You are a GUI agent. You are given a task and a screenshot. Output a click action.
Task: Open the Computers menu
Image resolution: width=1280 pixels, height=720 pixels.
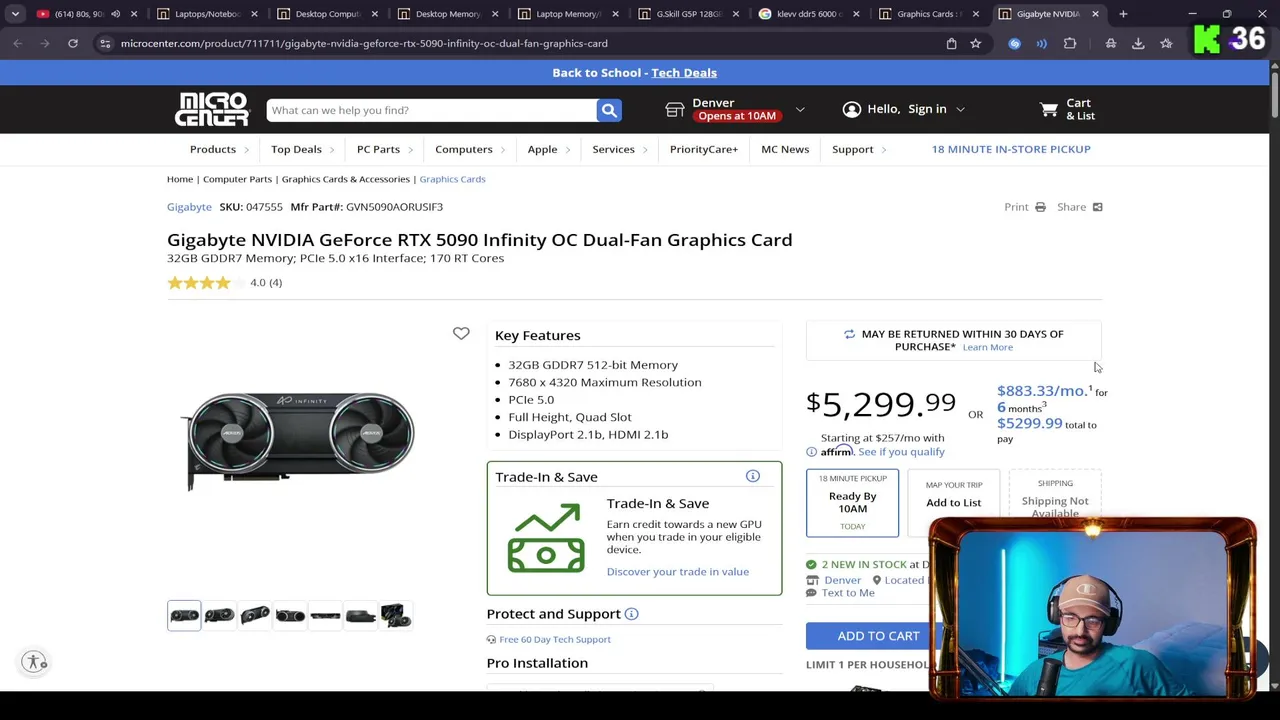(x=469, y=149)
